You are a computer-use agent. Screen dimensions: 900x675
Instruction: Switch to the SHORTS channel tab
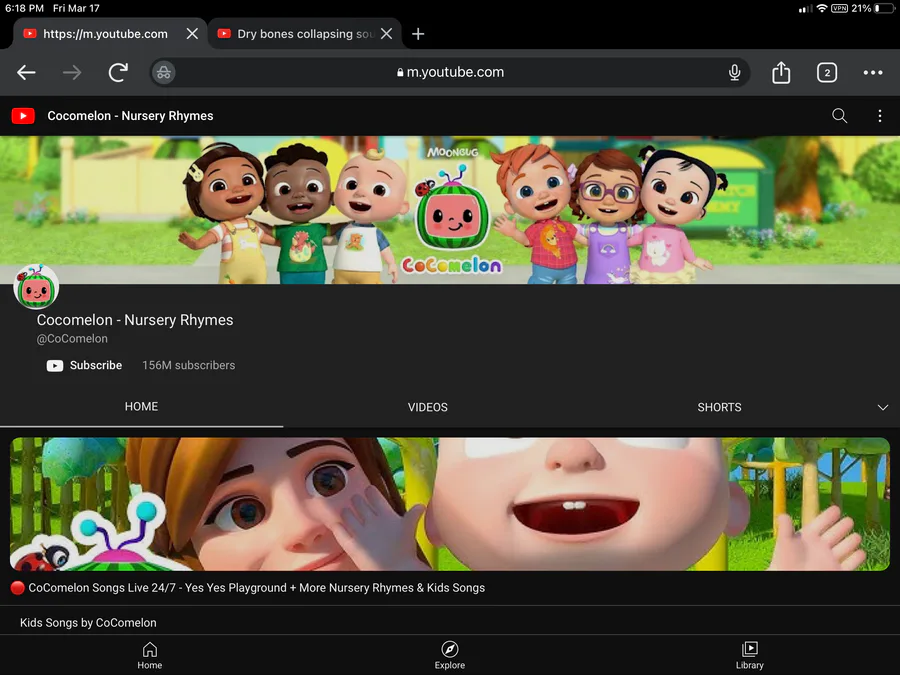[x=719, y=407]
